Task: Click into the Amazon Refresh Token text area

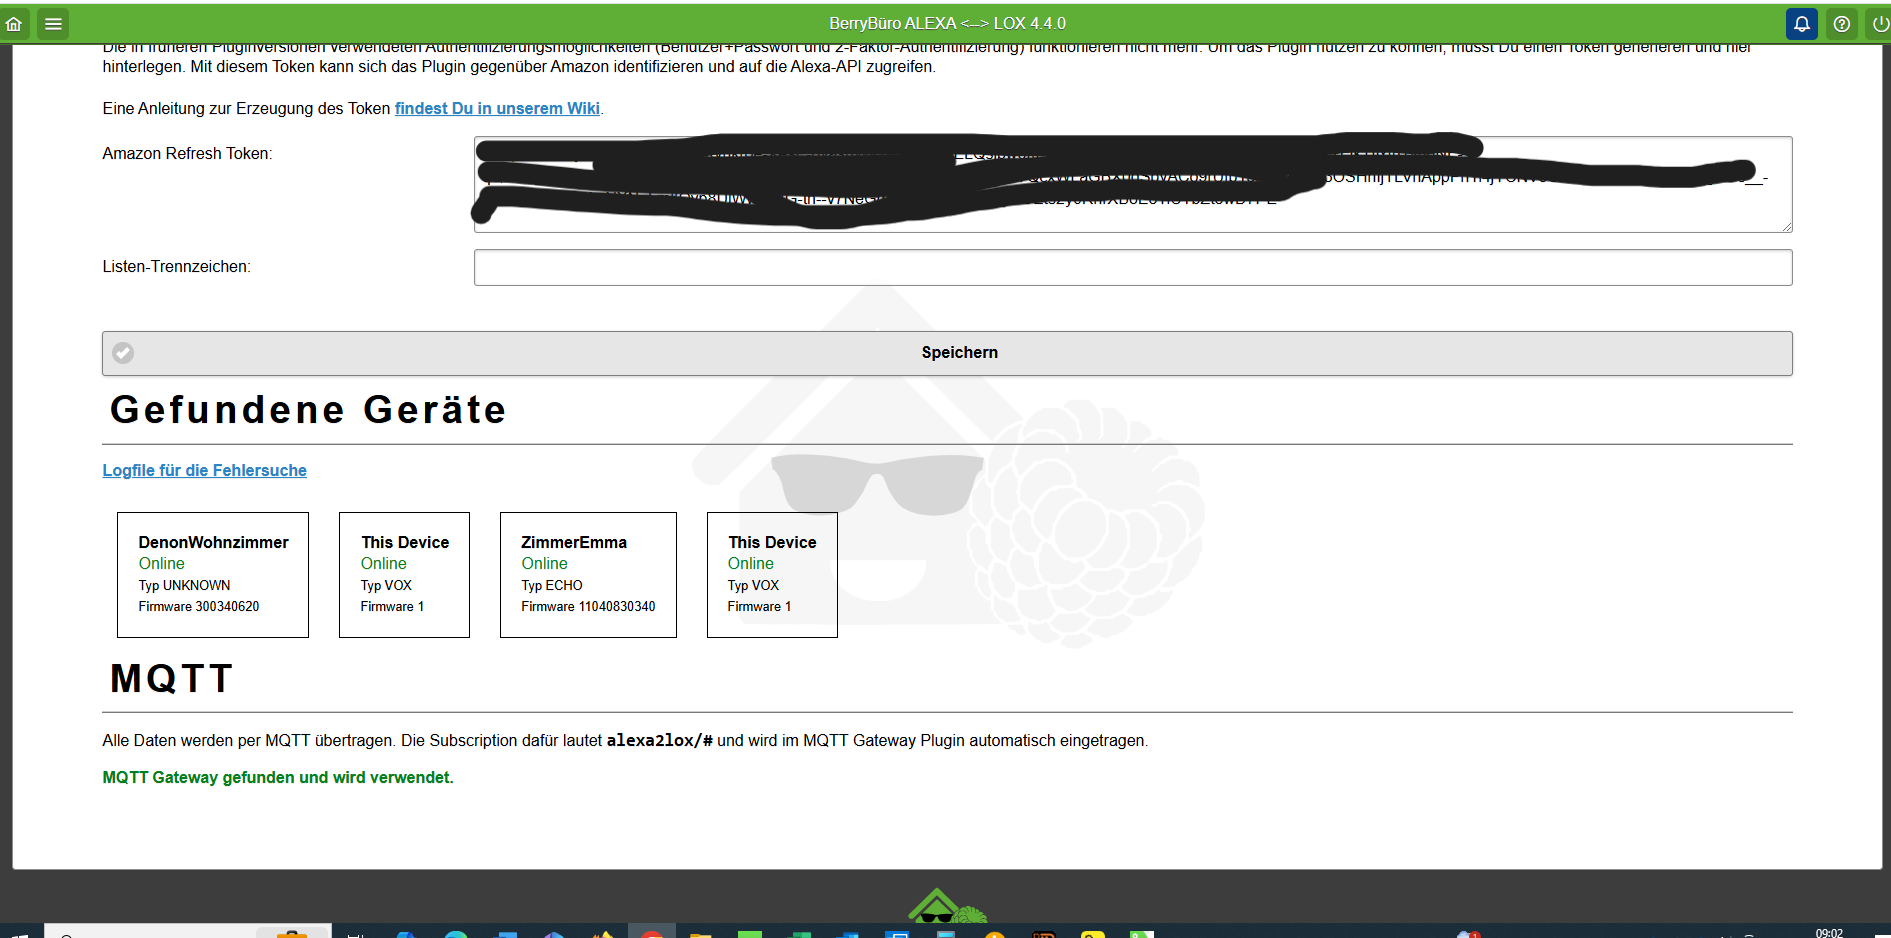Action: coord(1133,185)
